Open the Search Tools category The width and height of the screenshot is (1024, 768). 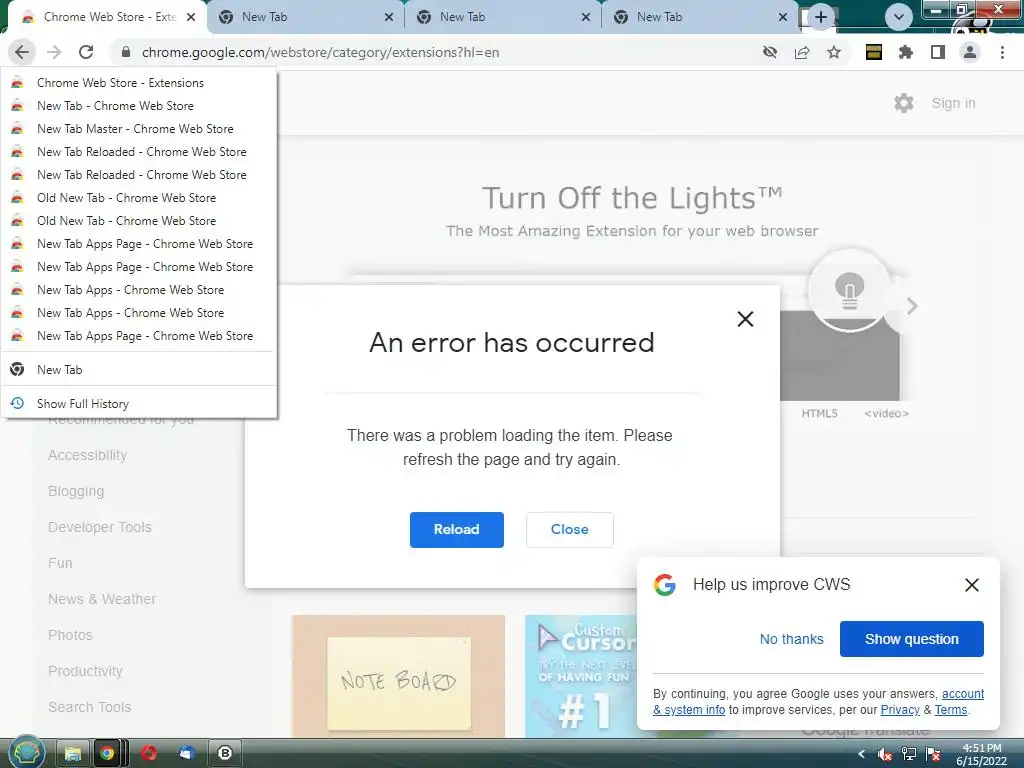89,707
